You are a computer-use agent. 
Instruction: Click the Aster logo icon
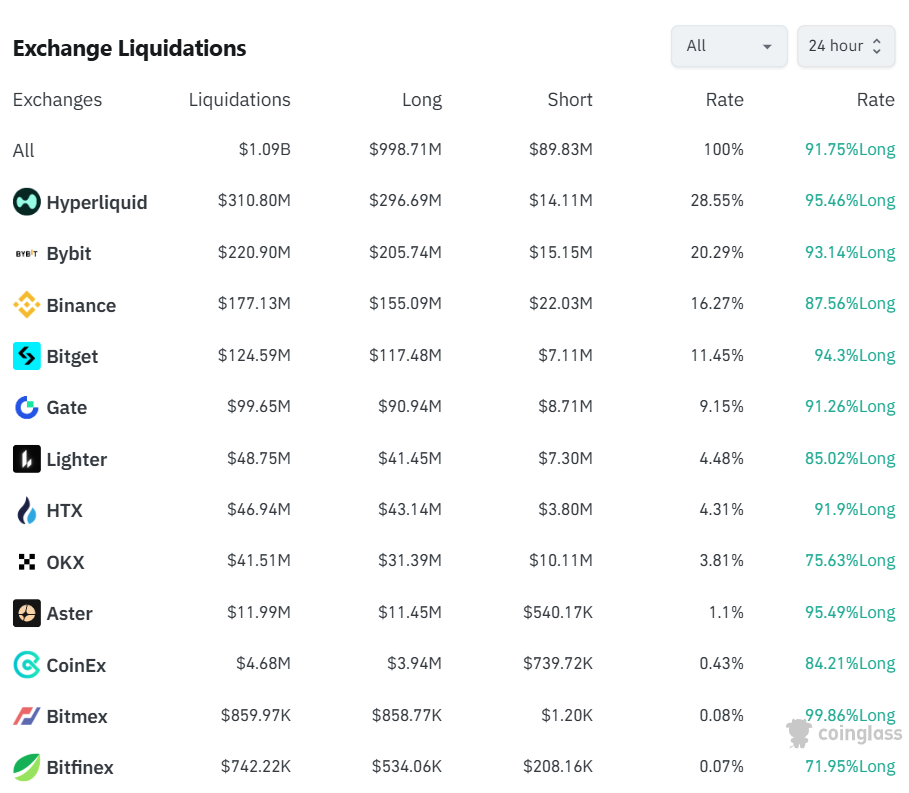27,613
